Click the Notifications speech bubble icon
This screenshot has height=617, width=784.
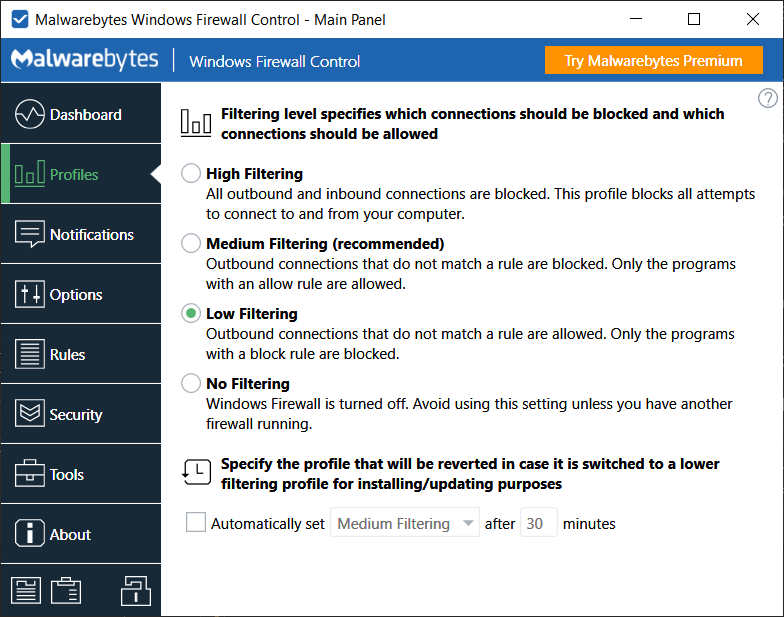coord(30,234)
